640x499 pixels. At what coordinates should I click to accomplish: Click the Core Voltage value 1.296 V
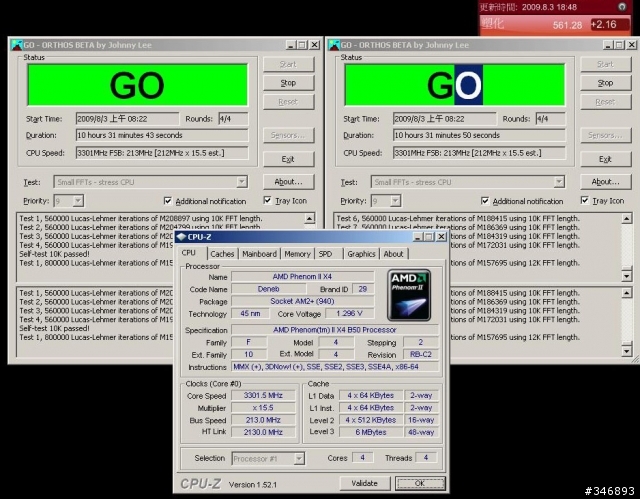coord(349,314)
